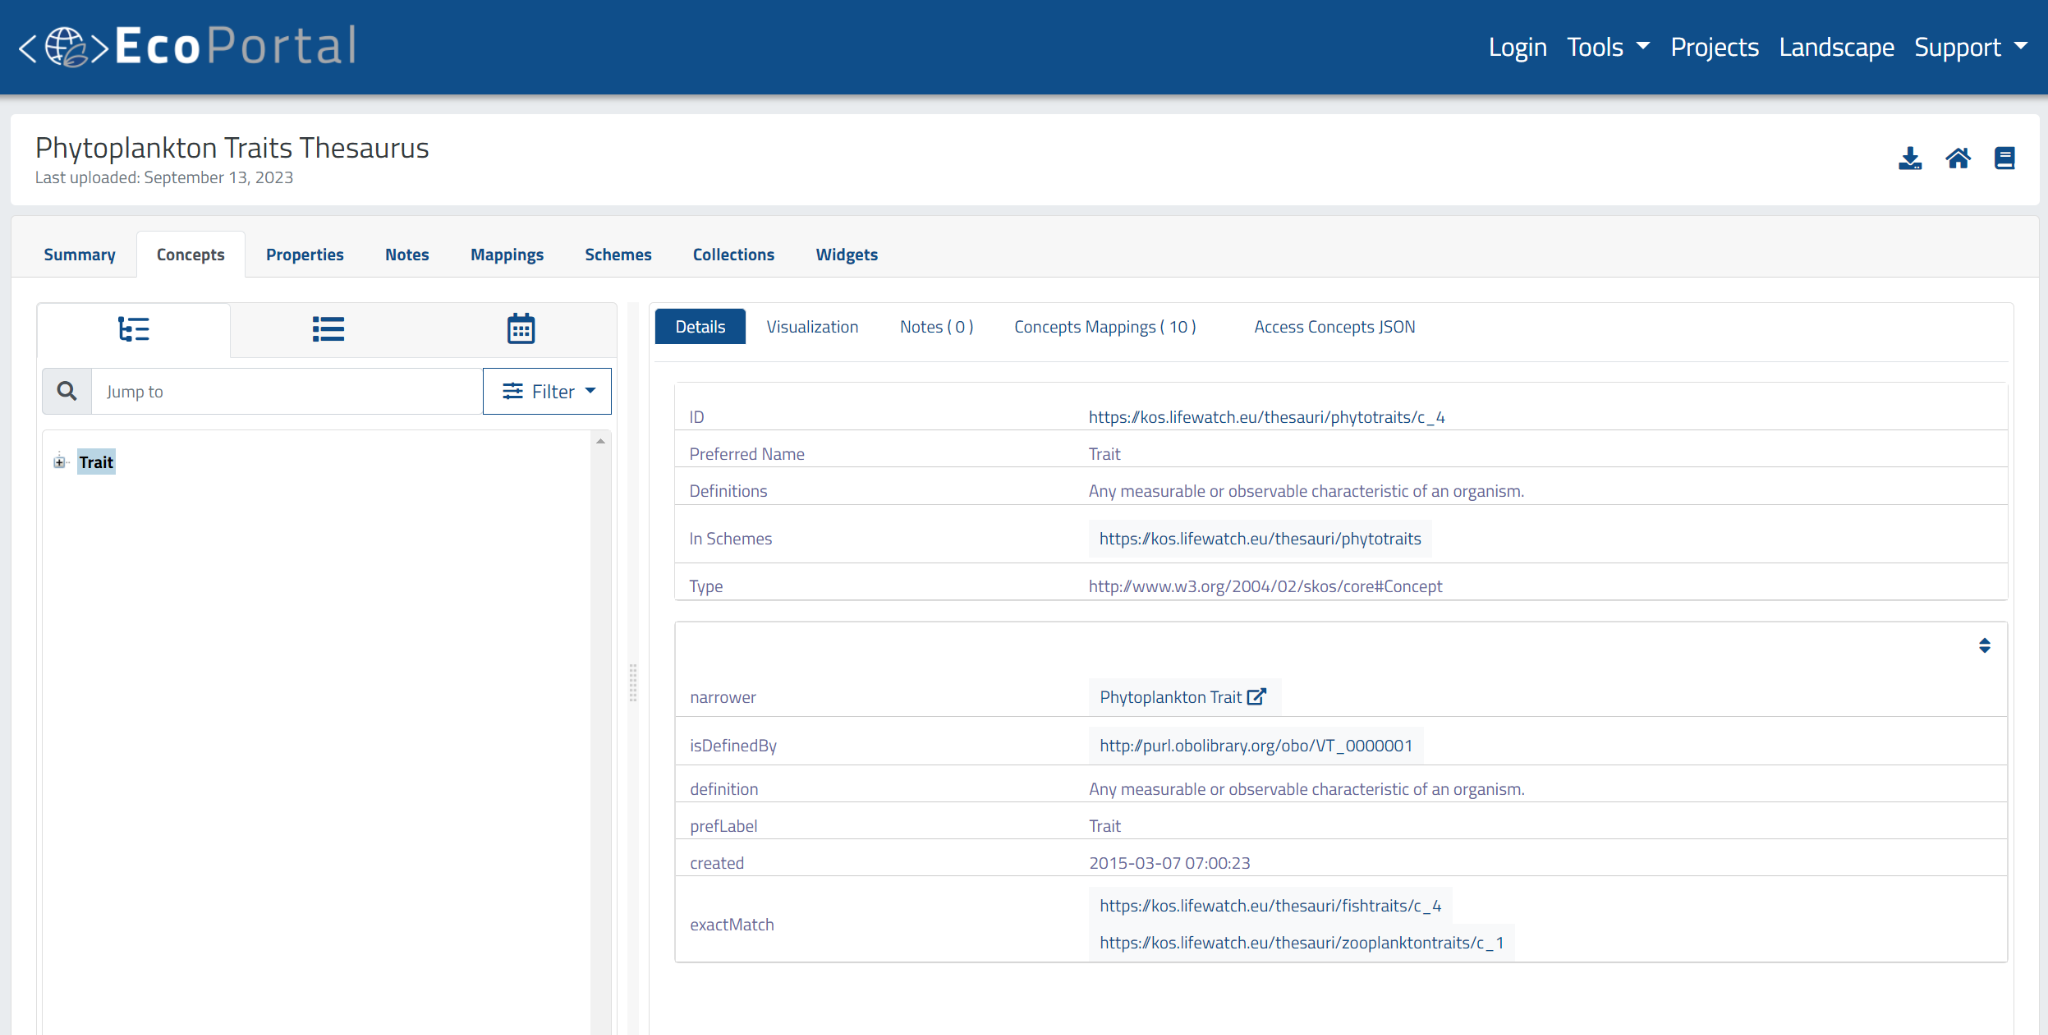This screenshot has width=2048, height=1035.
Task: Click the Login link
Action: (x=1517, y=46)
